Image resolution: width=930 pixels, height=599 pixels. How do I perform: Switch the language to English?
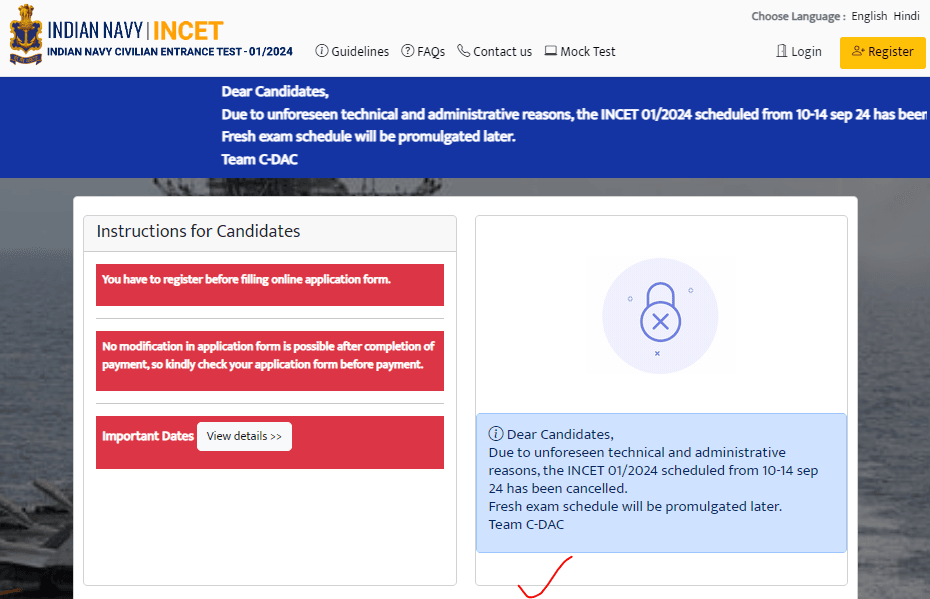click(869, 16)
